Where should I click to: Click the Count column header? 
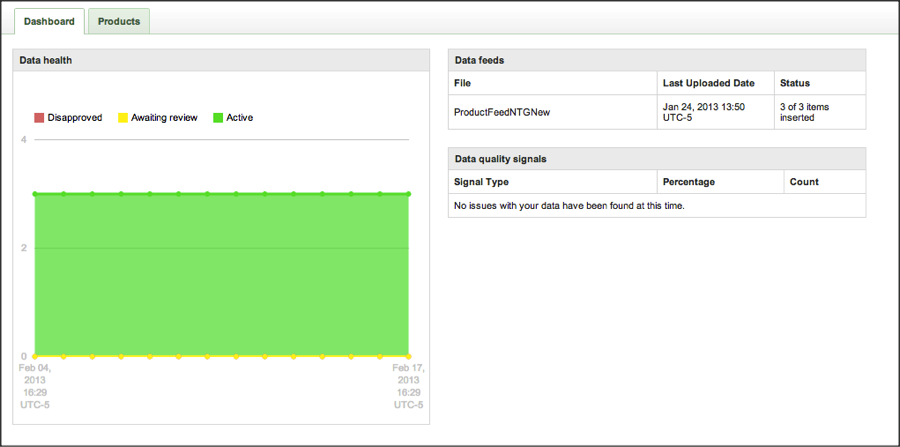(x=804, y=182)
